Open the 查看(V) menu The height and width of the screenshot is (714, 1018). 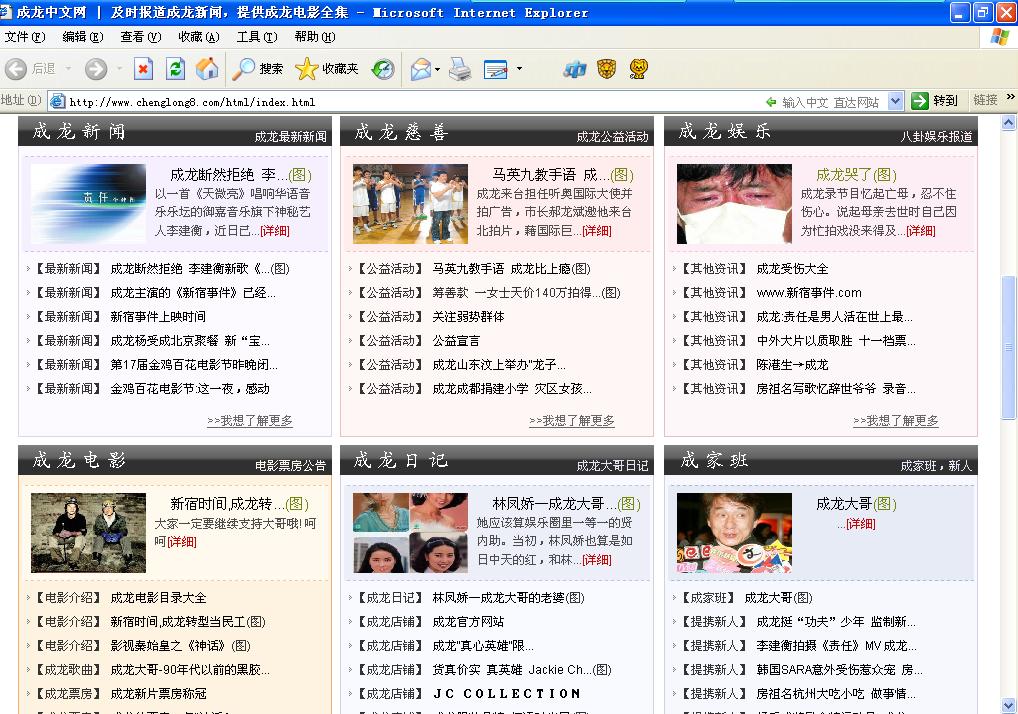(140, 37)
